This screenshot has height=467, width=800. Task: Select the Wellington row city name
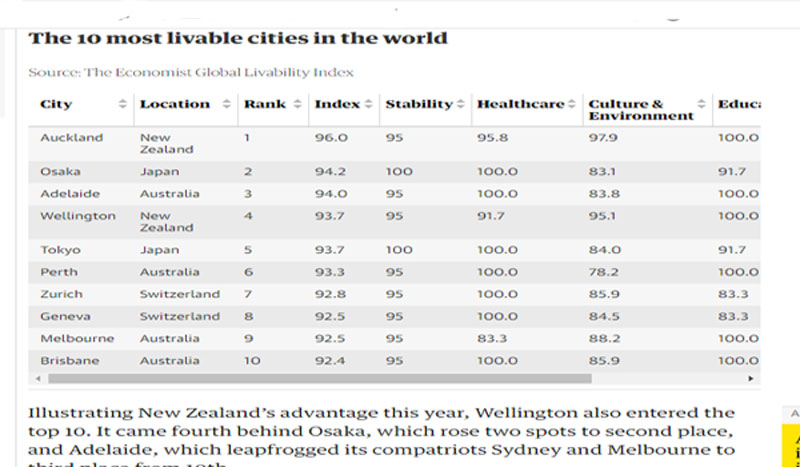[77, 216]
